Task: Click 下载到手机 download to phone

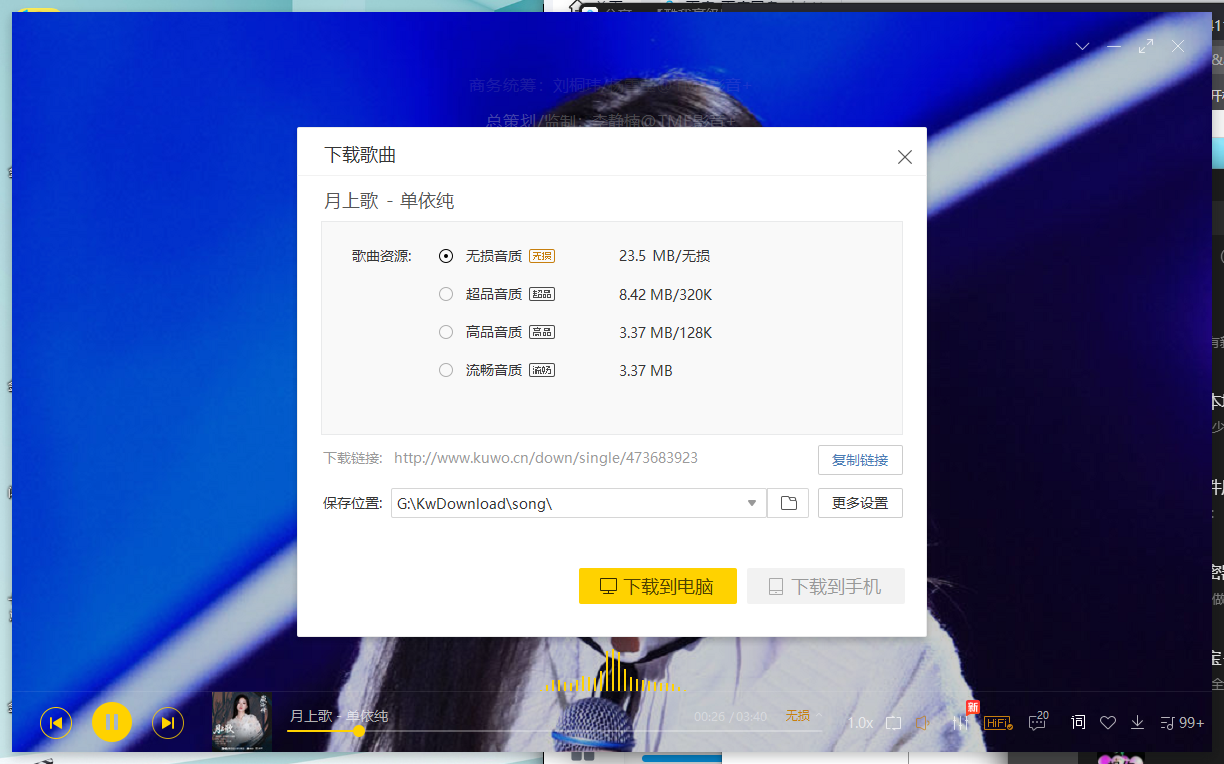Action: pos(826,586)
